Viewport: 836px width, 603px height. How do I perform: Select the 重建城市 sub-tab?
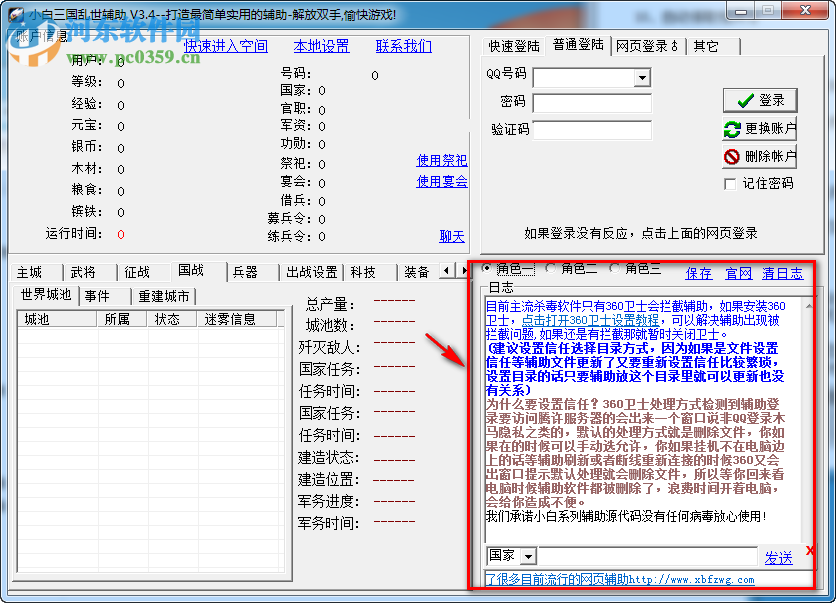pos(164,296)
